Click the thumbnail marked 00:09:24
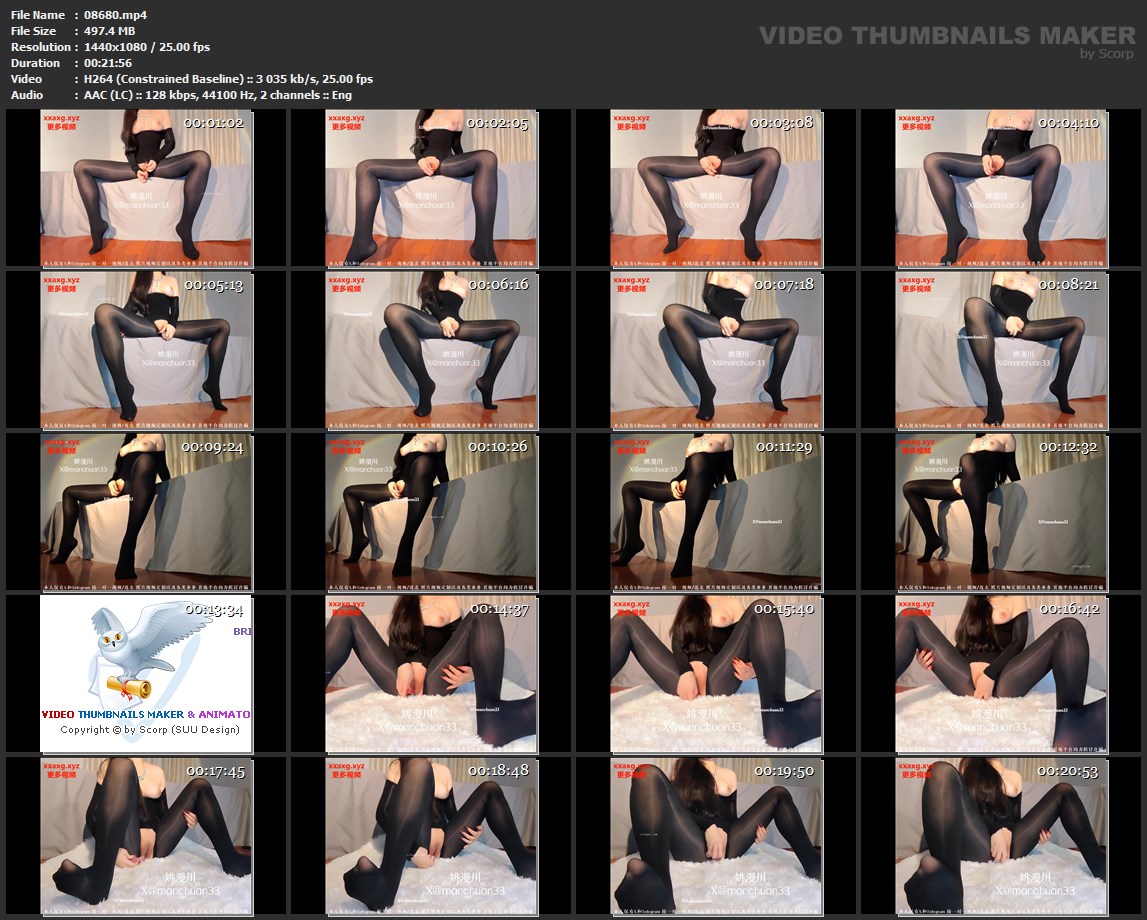 click(x=146, y=513)
